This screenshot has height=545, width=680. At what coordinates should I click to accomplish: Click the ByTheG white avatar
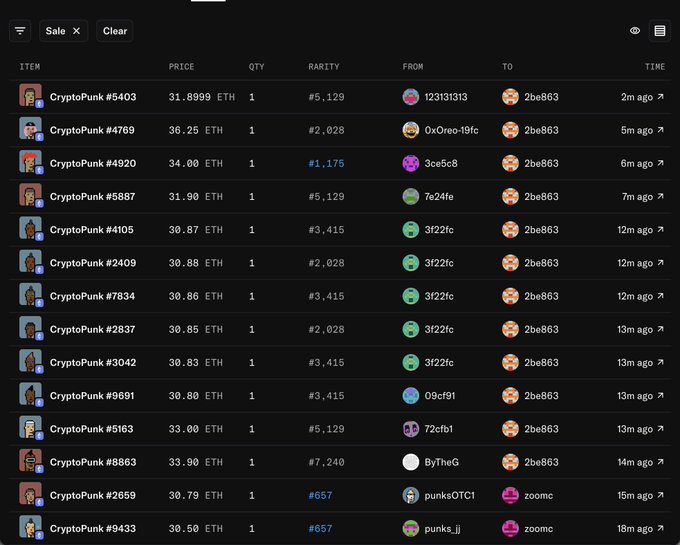[x=411, y=462]
